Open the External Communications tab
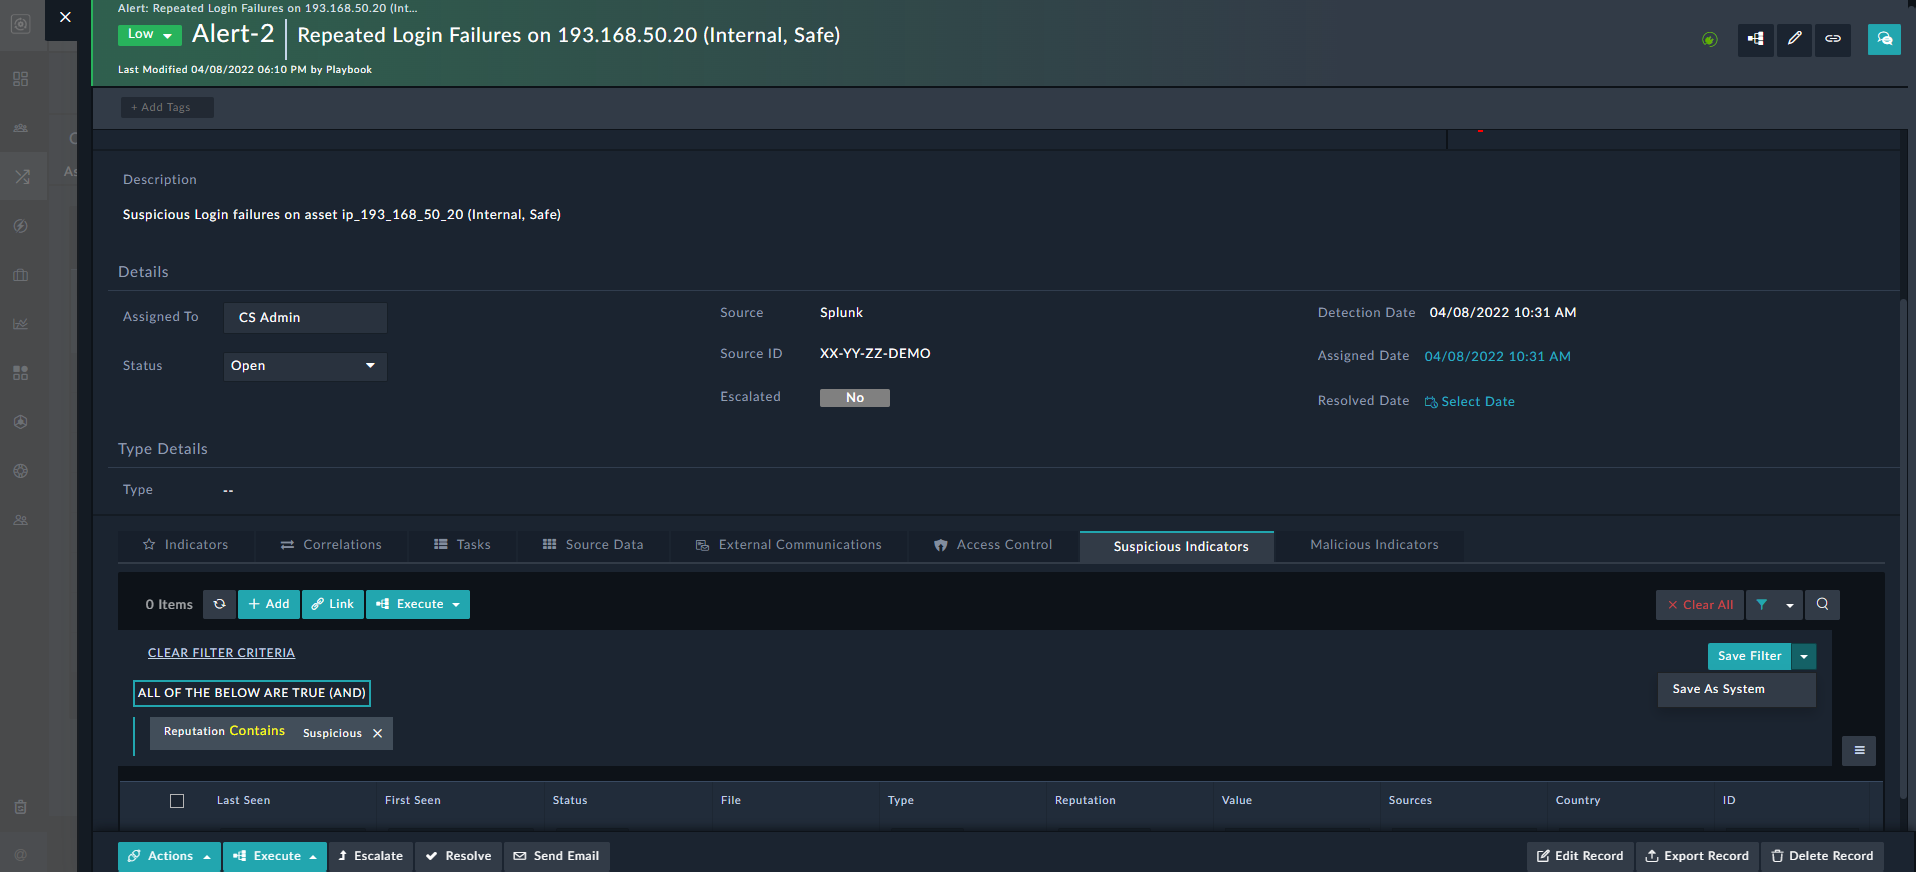Image resolution: width=1916 pixels, height=872 pixels. (x=789, y=545)
